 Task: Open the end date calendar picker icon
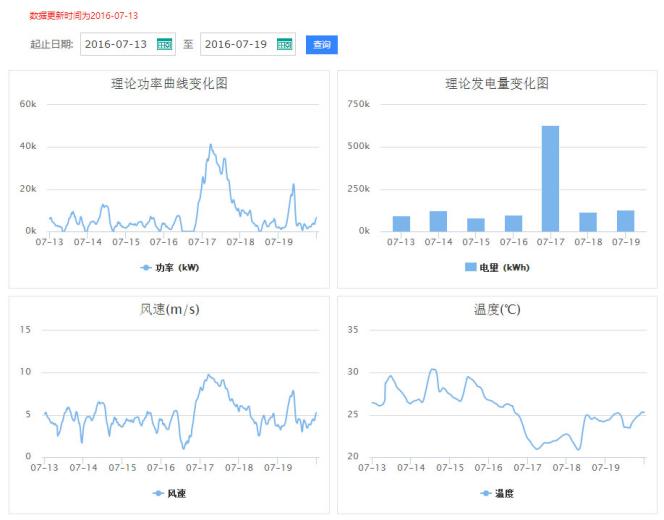click(x=284, y=45)
